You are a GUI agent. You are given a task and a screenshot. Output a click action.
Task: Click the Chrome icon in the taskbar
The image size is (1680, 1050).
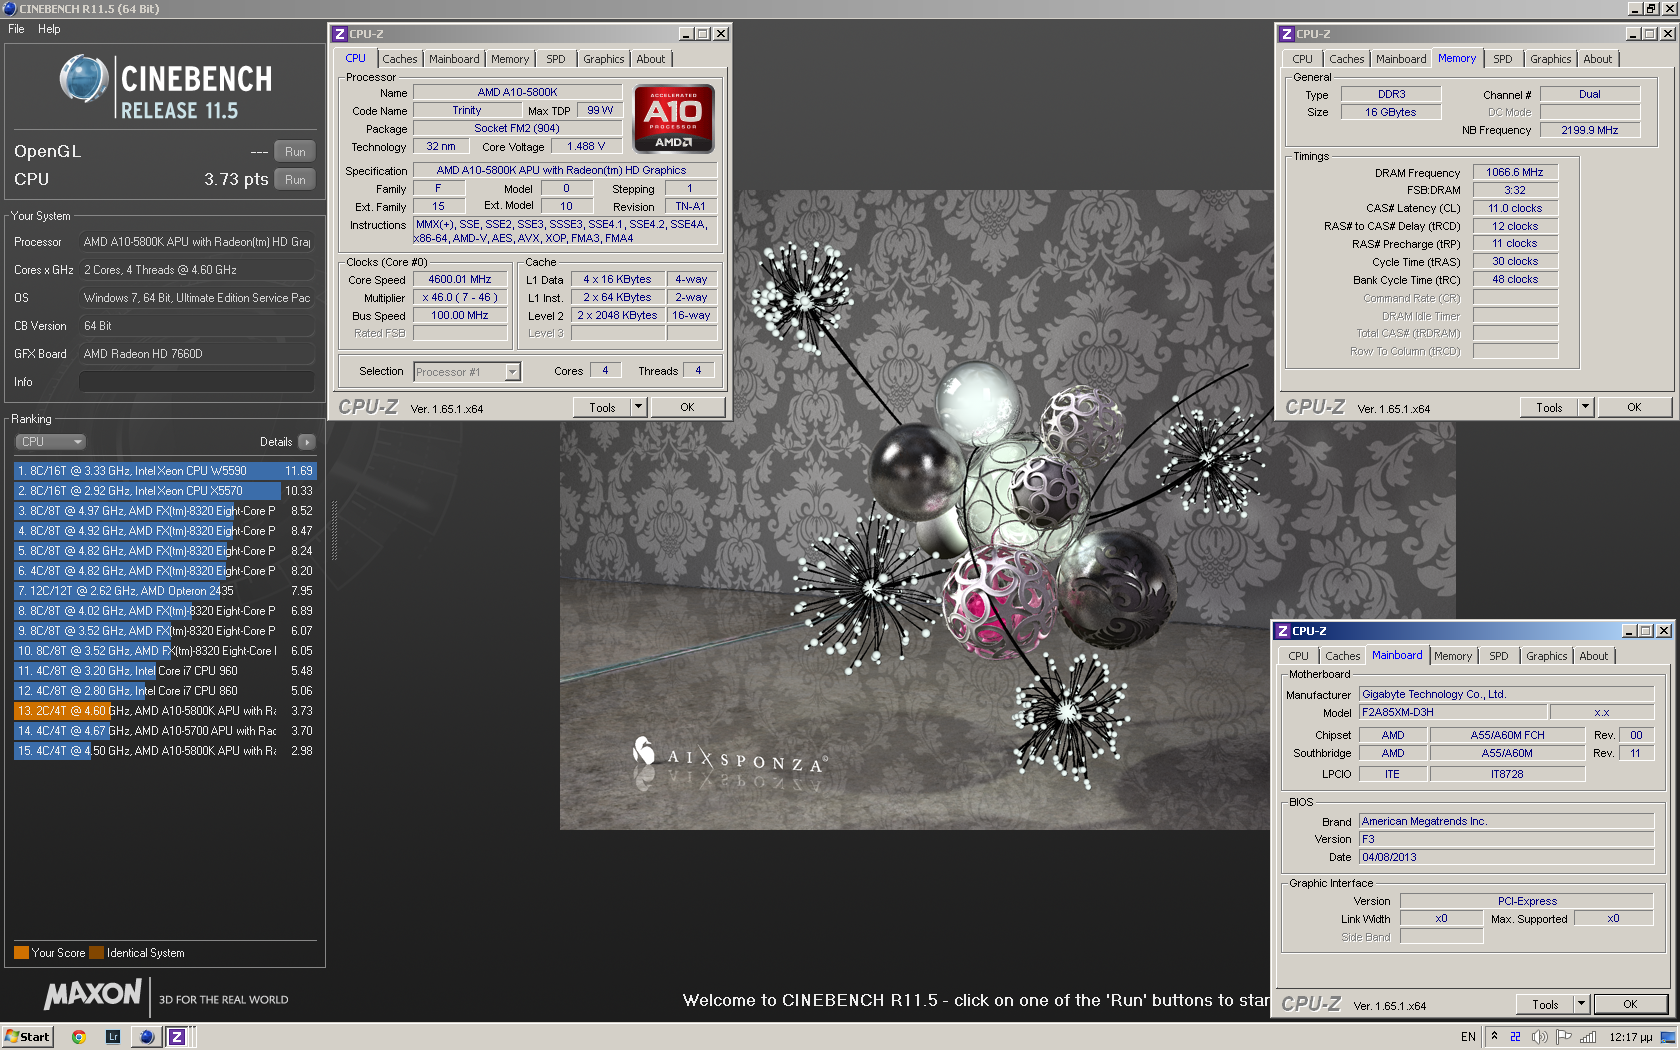[78, 1037]
